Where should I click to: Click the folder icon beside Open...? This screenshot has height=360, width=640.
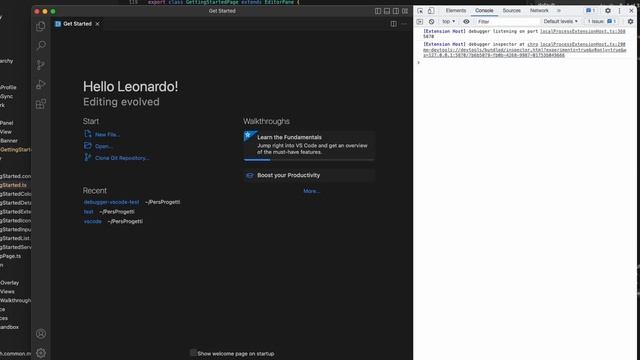(88, 146)
